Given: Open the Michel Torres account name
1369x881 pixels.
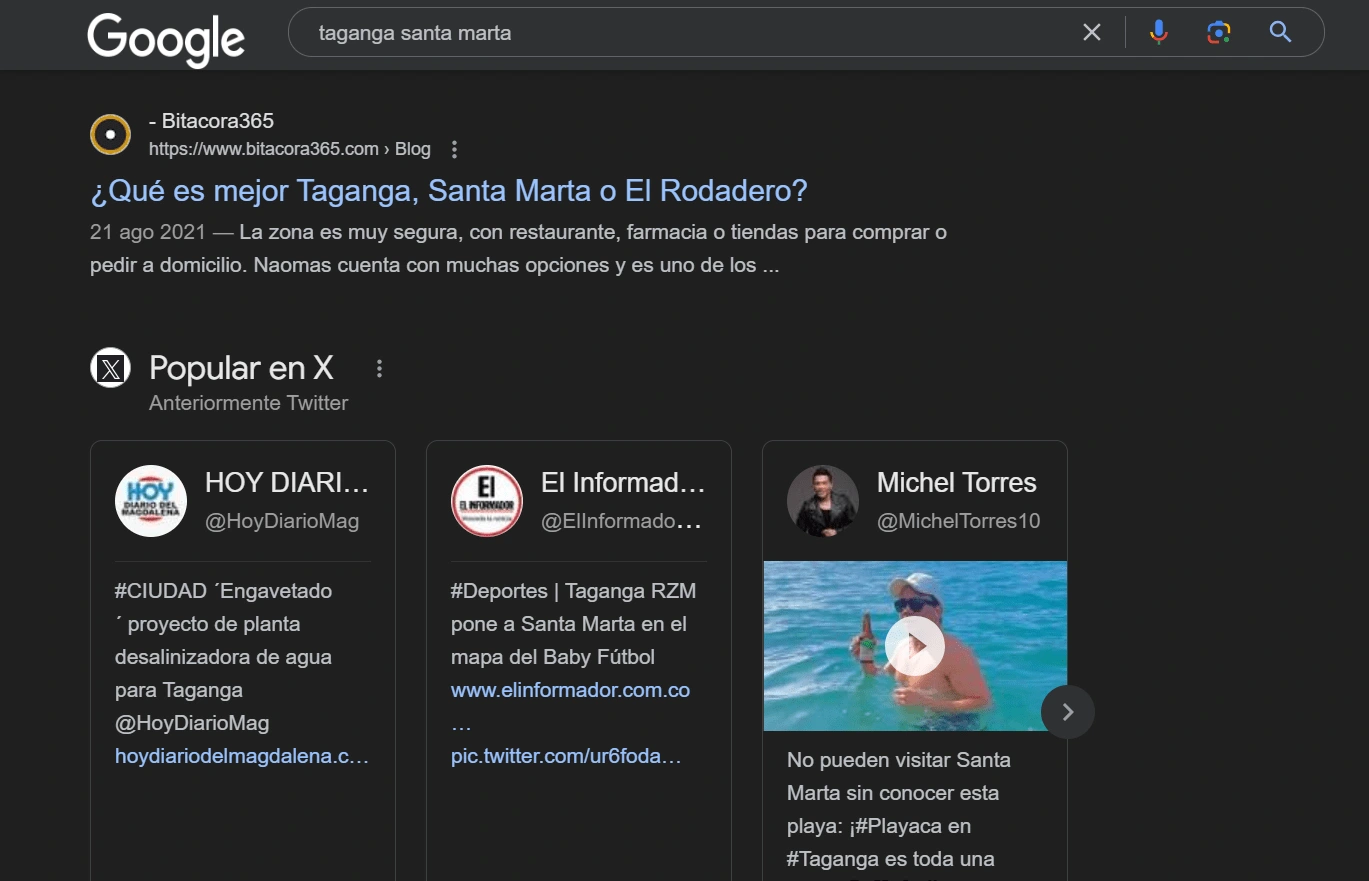Looking at the screenshot, I should pos(956,483).
